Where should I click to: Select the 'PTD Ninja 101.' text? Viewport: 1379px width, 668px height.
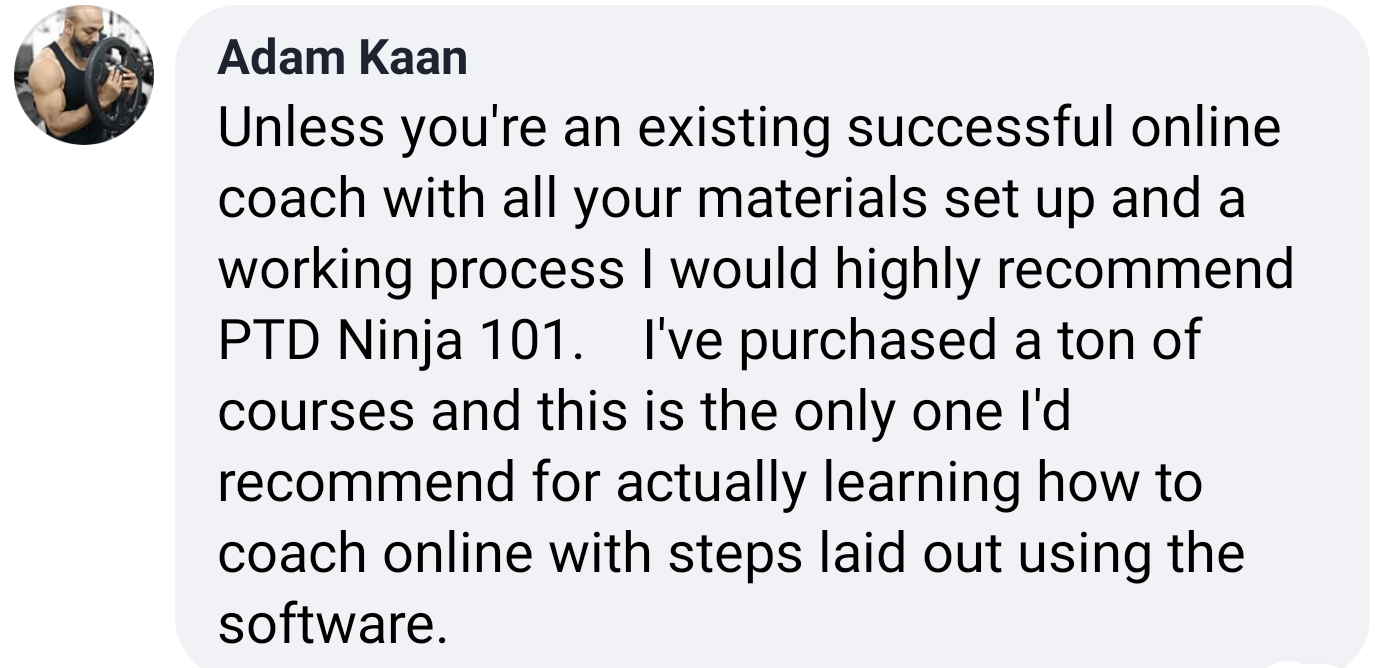[x=400, y=342]
